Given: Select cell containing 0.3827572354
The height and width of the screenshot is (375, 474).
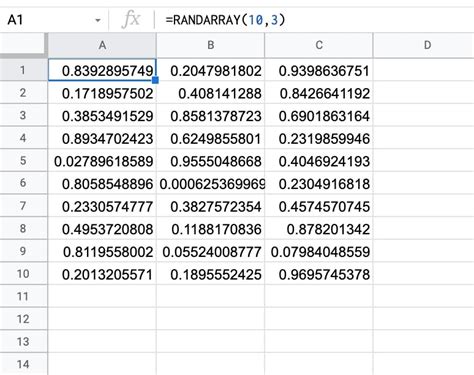Looking at the screenshot, I should [210, 206].
